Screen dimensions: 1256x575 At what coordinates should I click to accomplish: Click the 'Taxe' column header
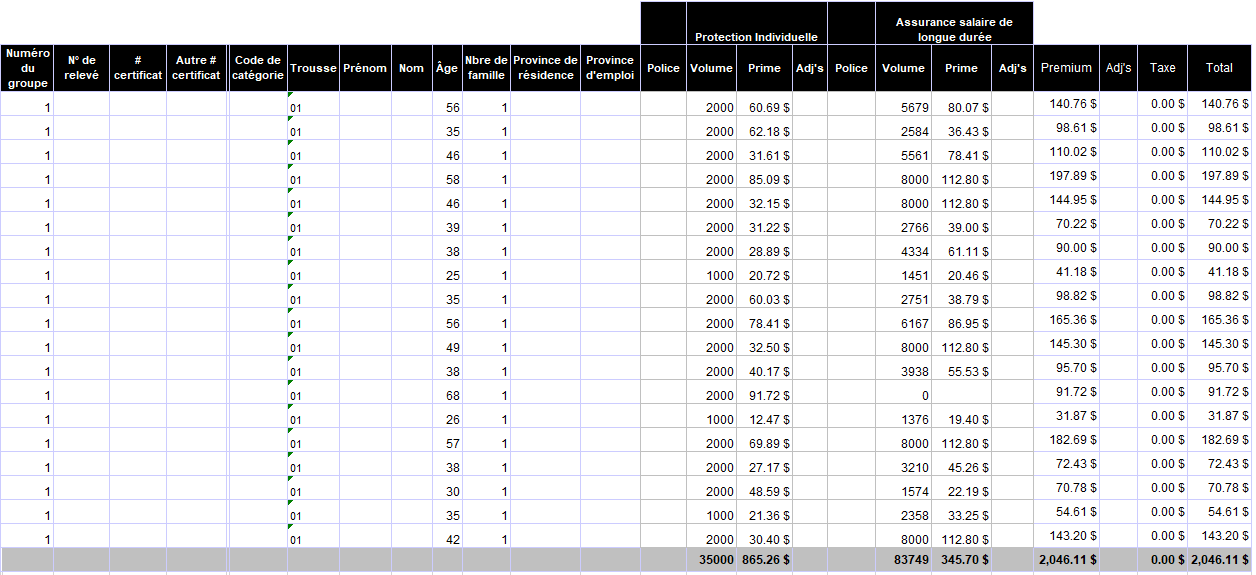1163,68
